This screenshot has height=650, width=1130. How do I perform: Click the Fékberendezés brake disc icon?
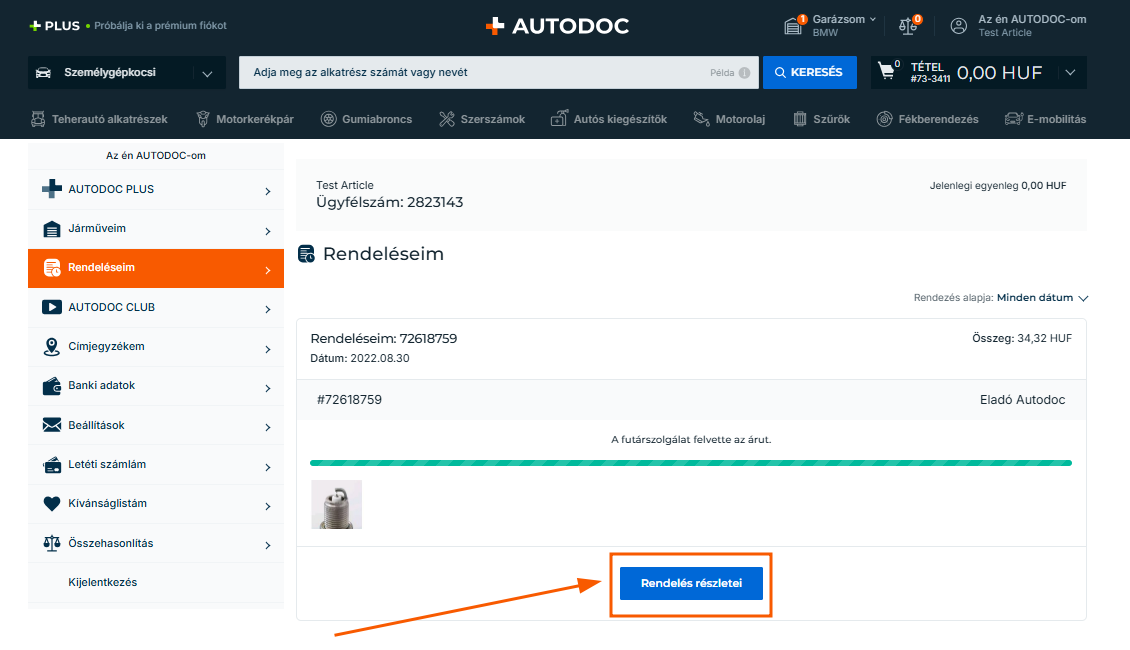(x=884, y=119)
